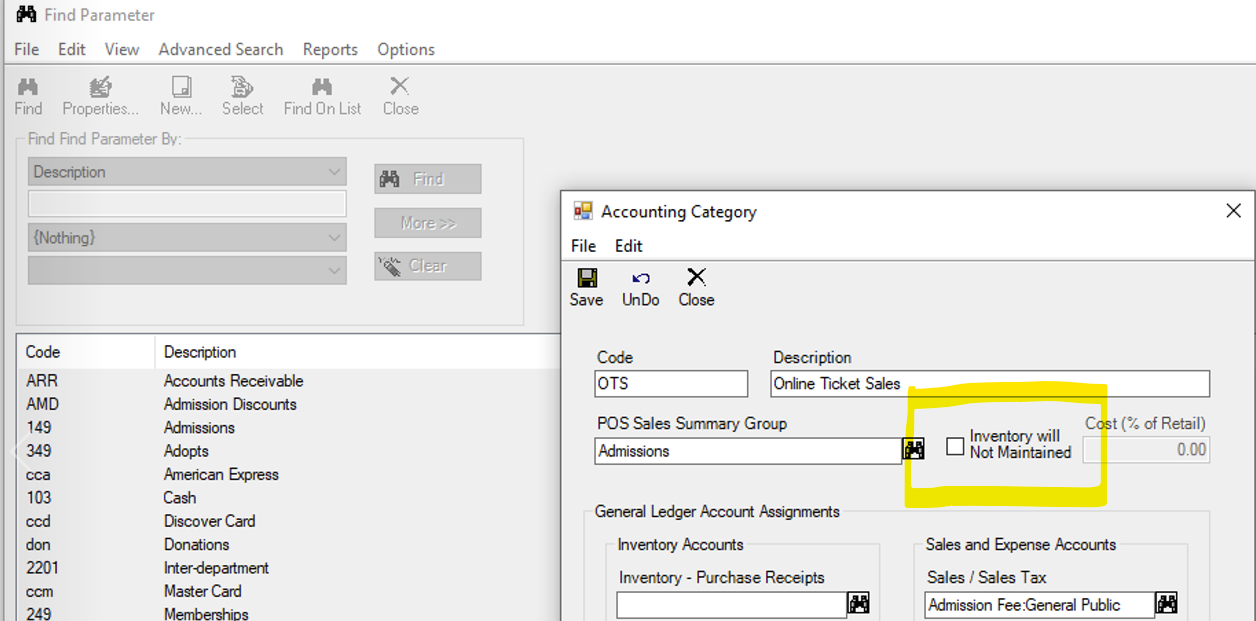Click the More >> button

point(428,223)
